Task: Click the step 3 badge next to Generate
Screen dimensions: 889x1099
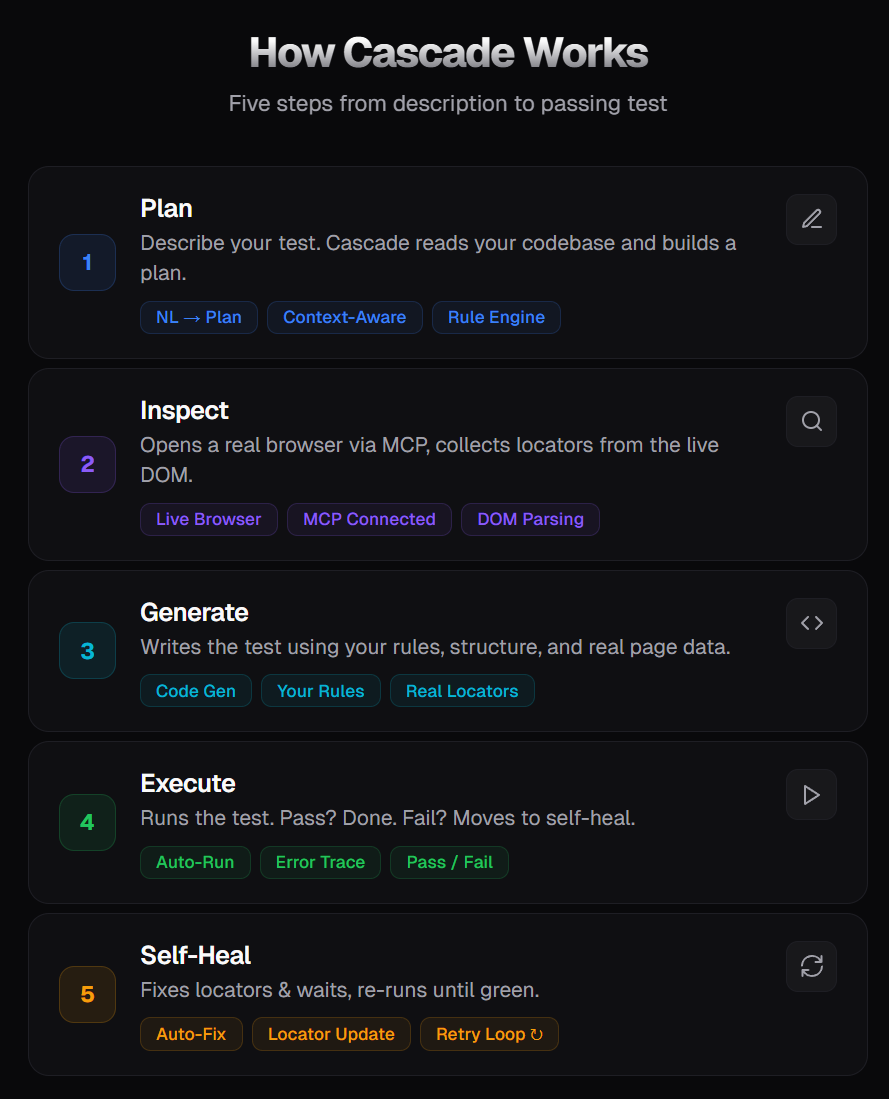Action: tap(87, 650)
